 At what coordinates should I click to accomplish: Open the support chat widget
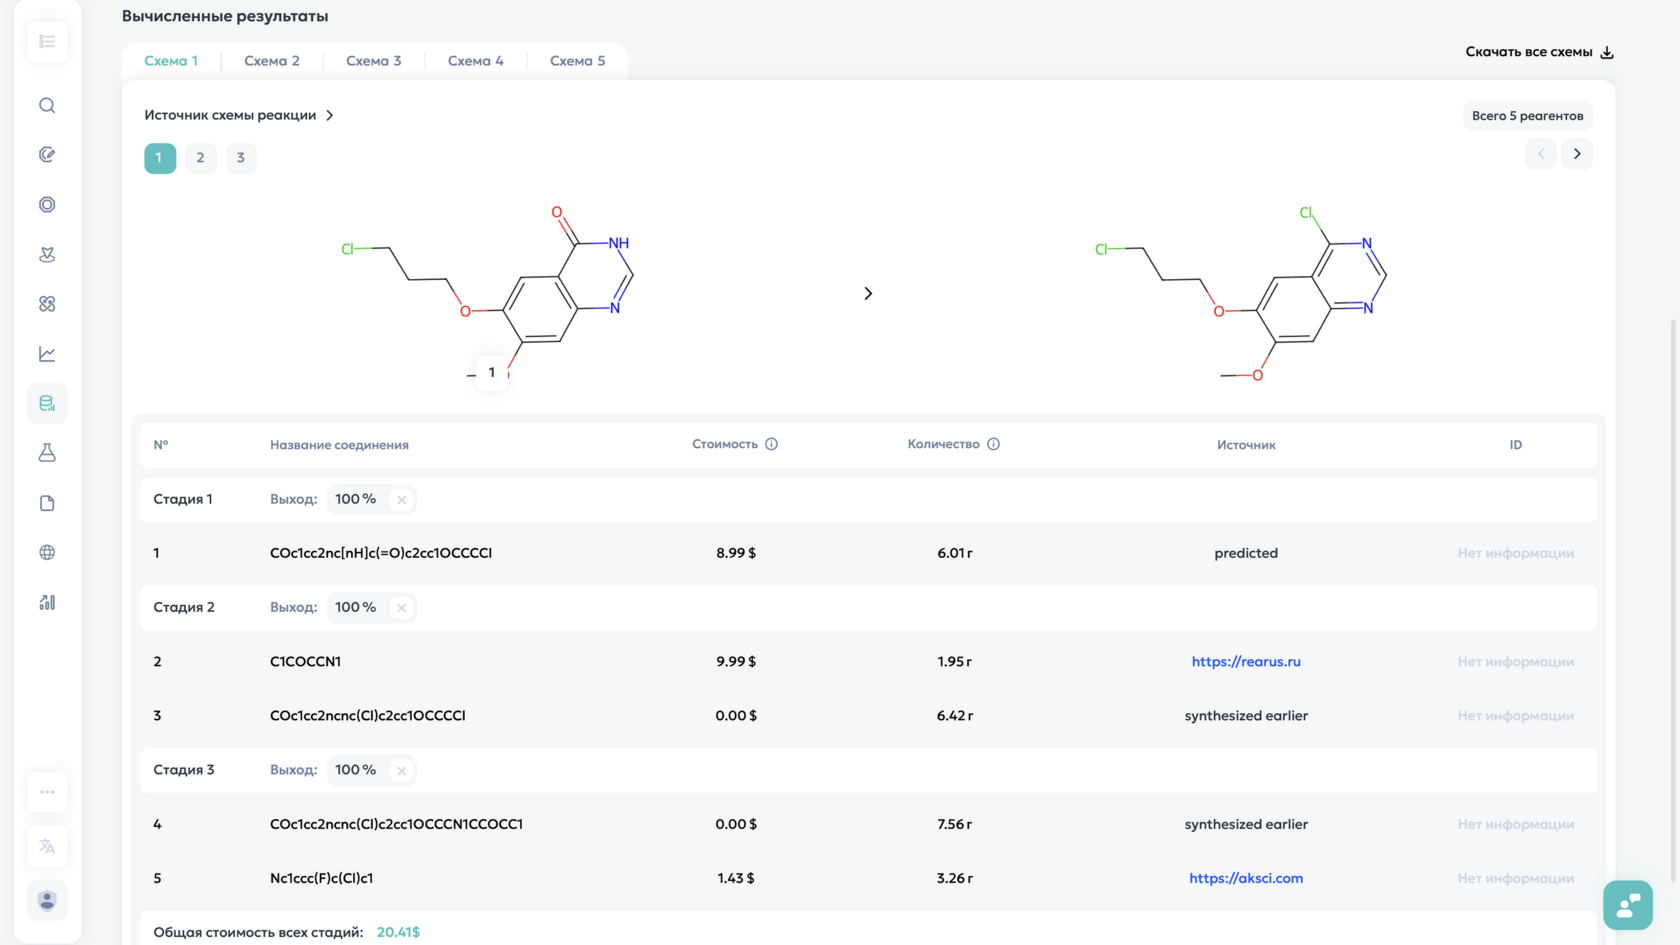[x=1627, y=905]
